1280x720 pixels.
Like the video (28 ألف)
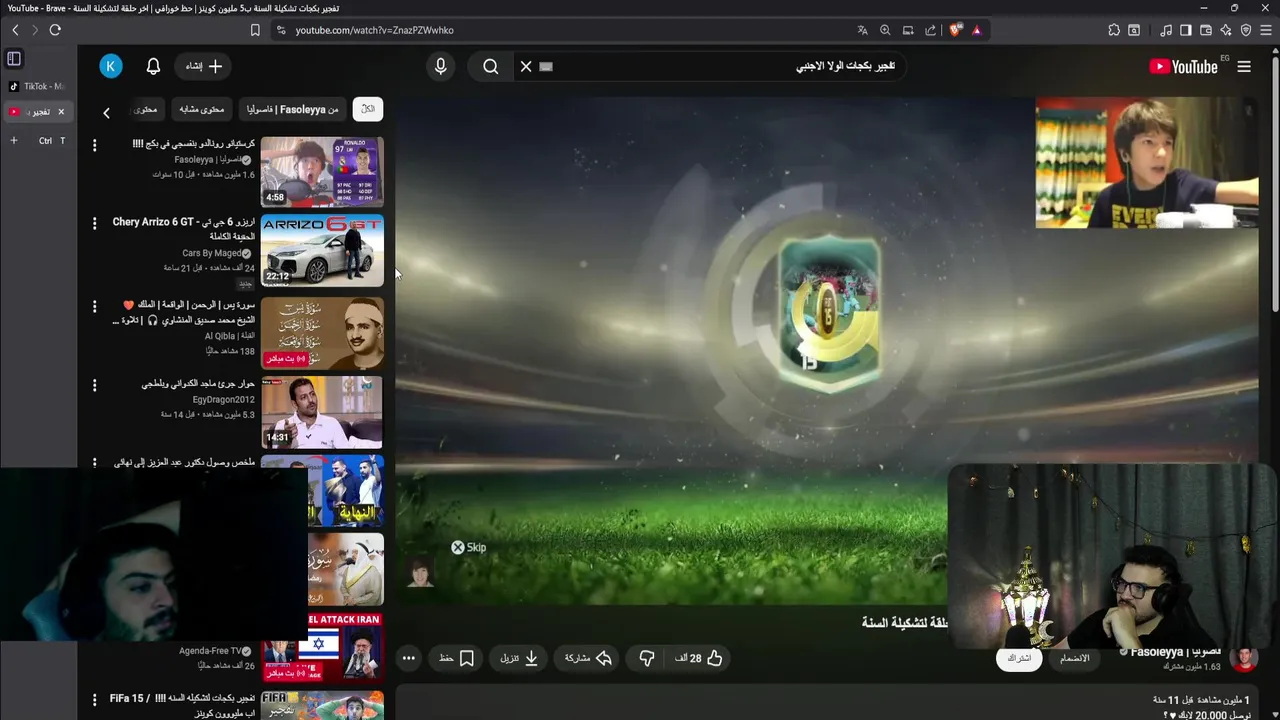tap(700, 658)
